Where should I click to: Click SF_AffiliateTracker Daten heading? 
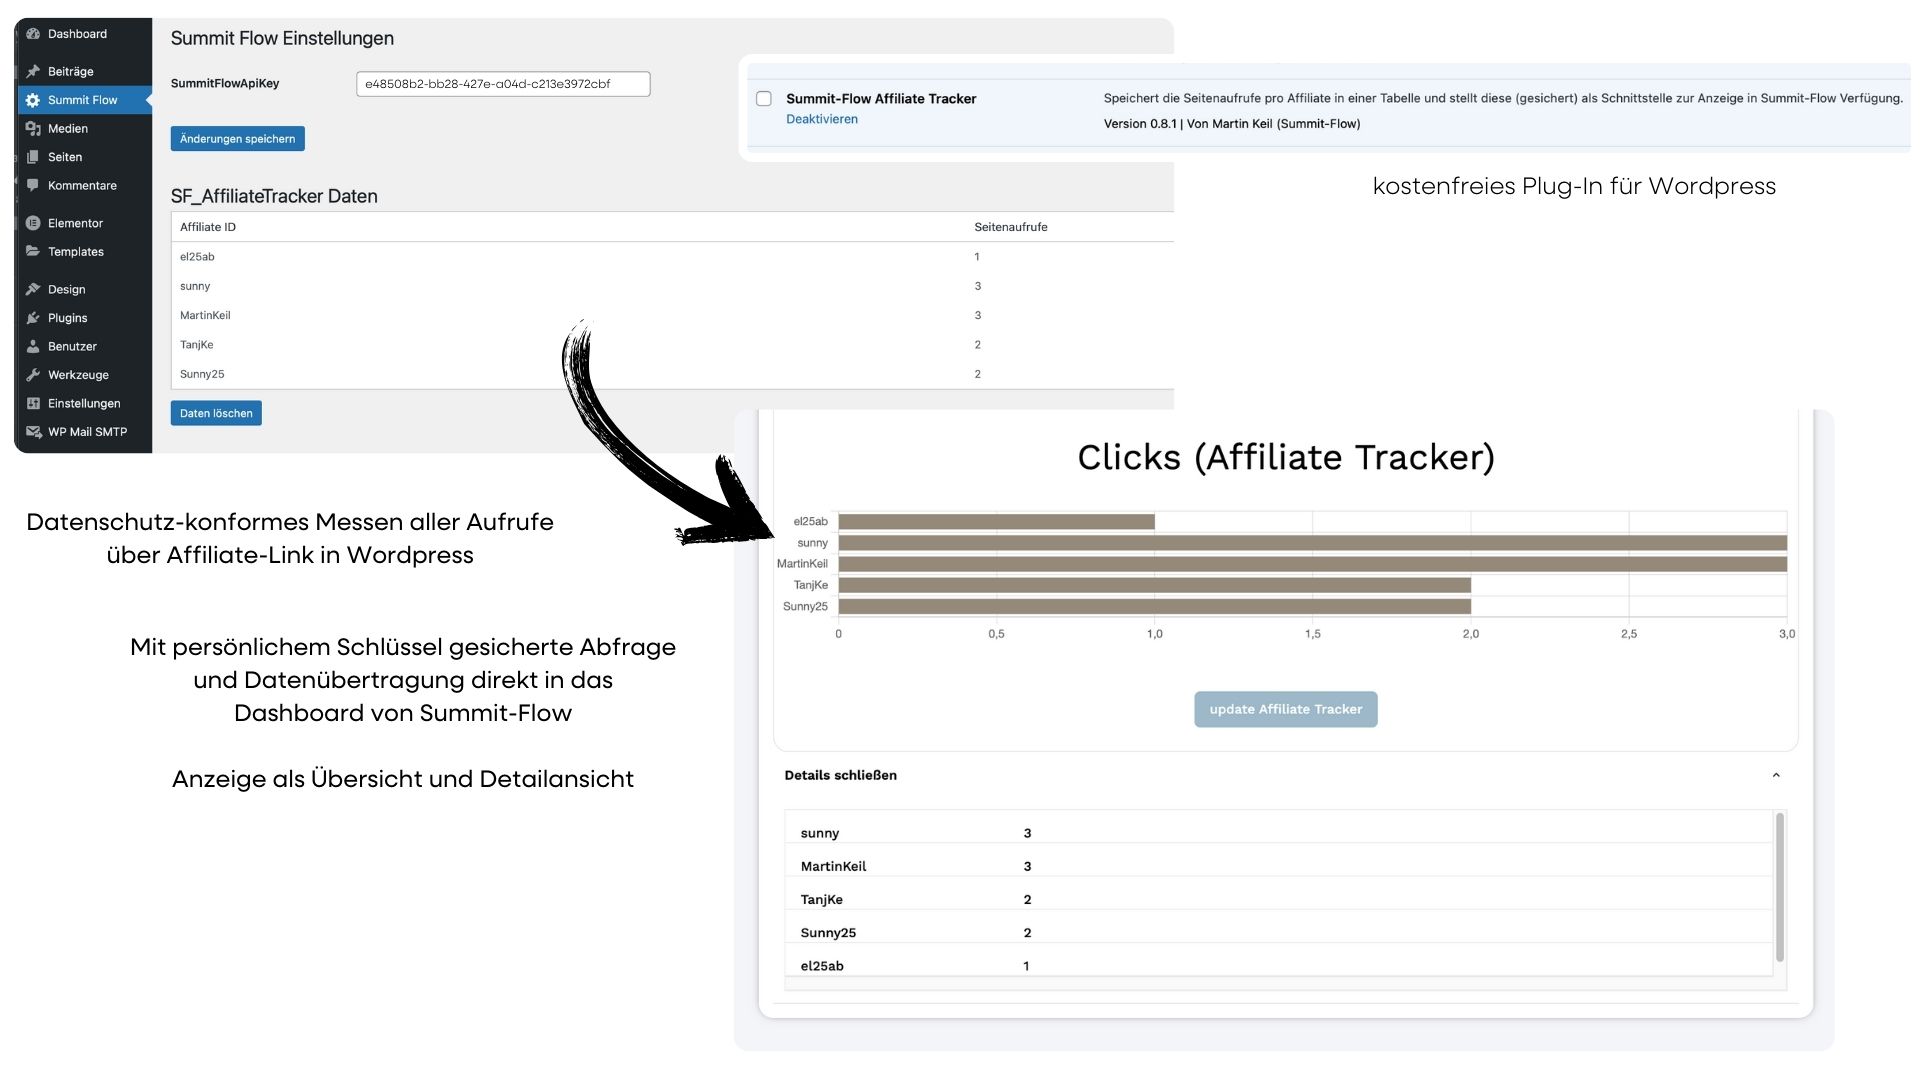[274, 196]
